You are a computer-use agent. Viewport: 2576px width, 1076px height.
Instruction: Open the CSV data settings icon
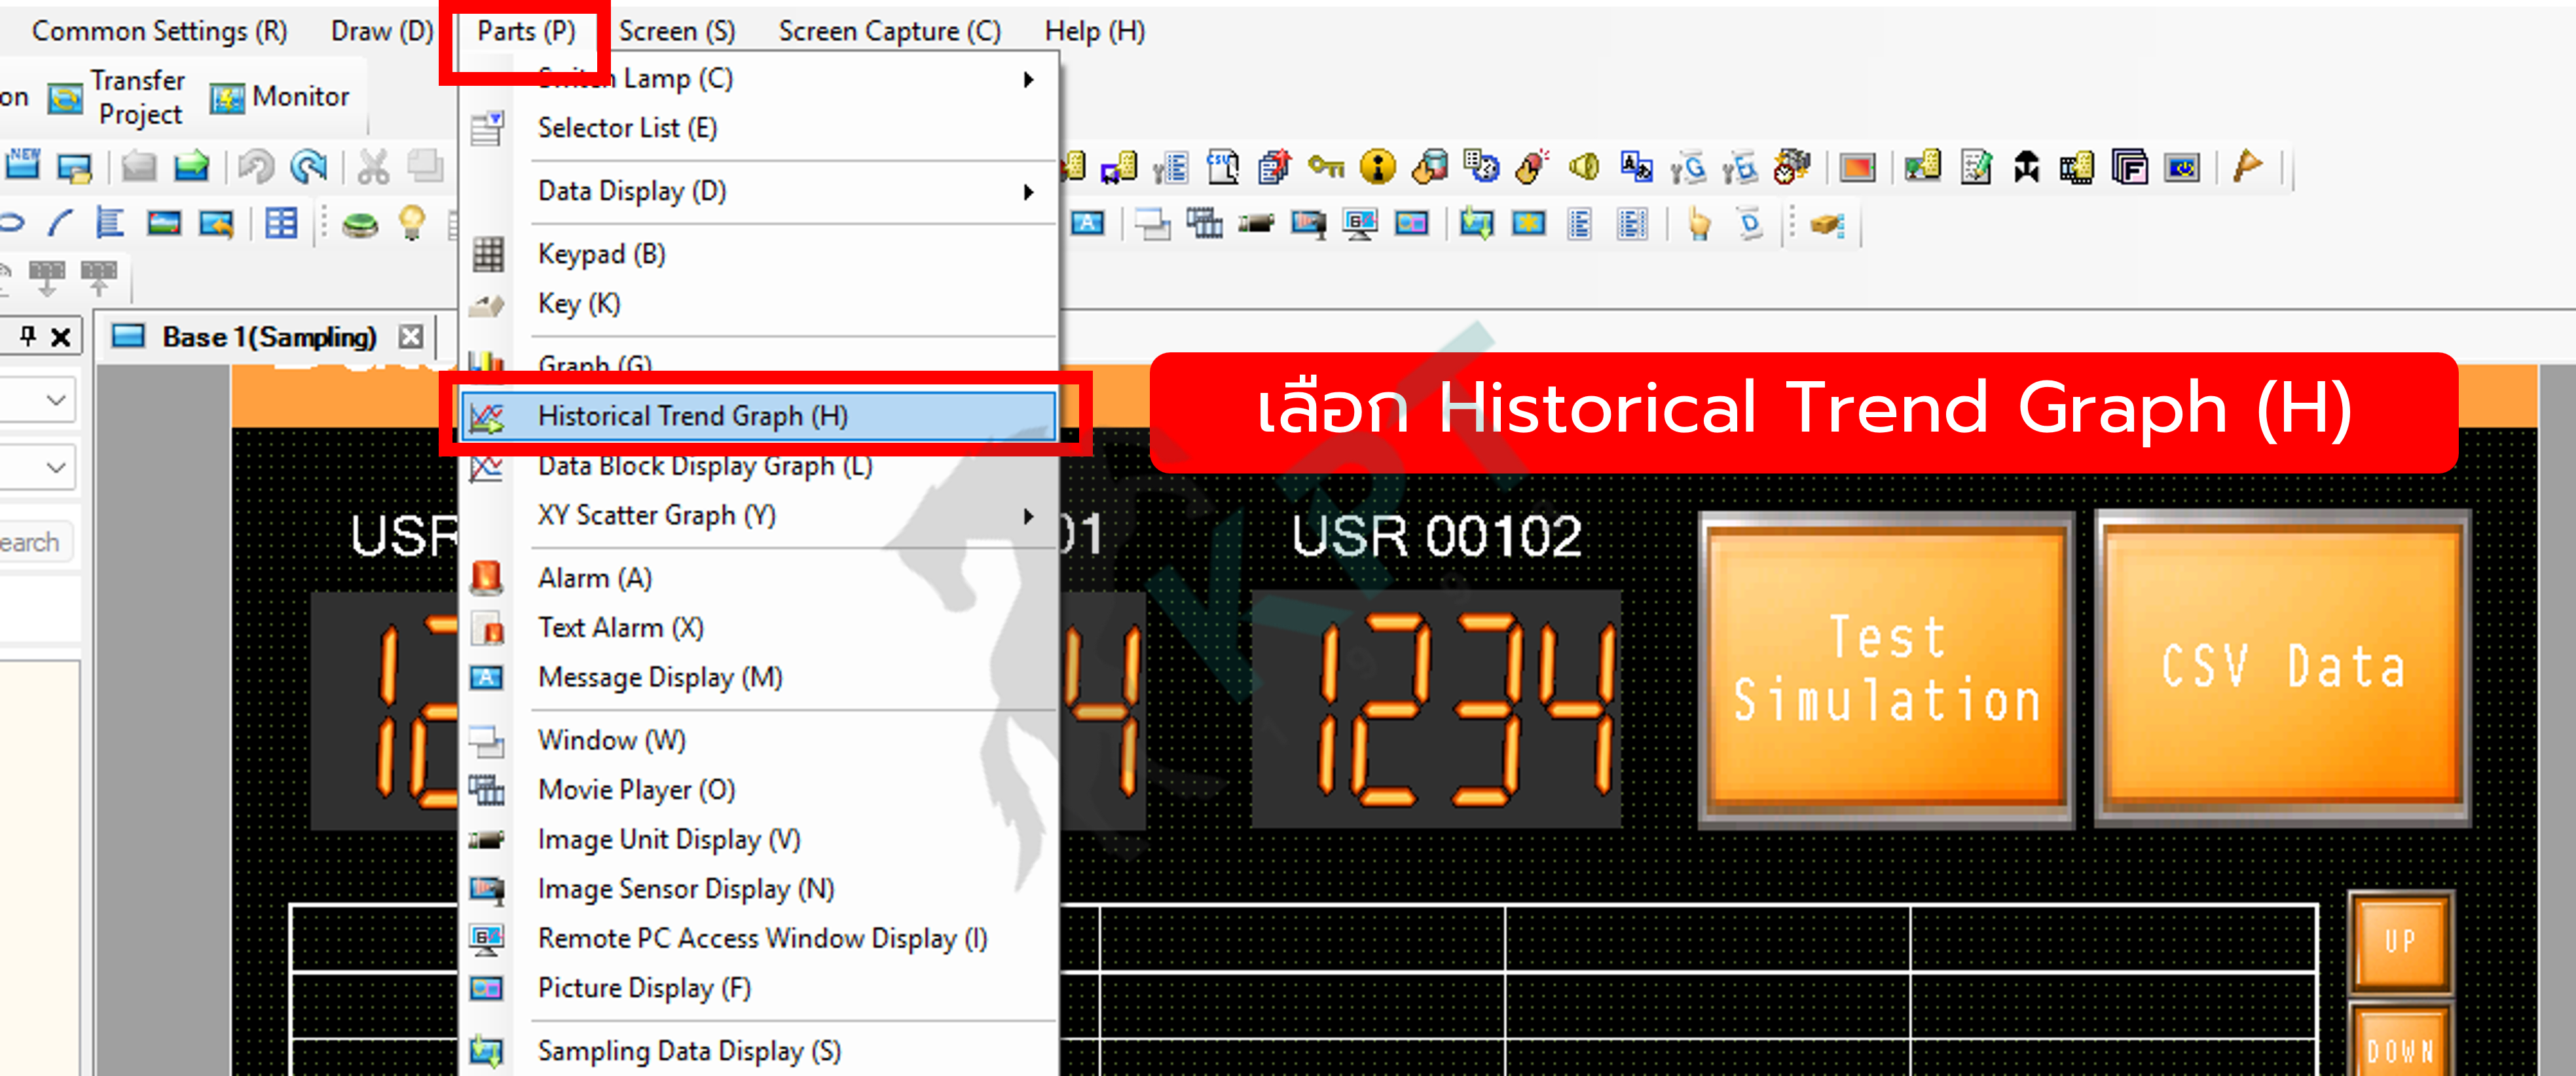coord(1222,167)
